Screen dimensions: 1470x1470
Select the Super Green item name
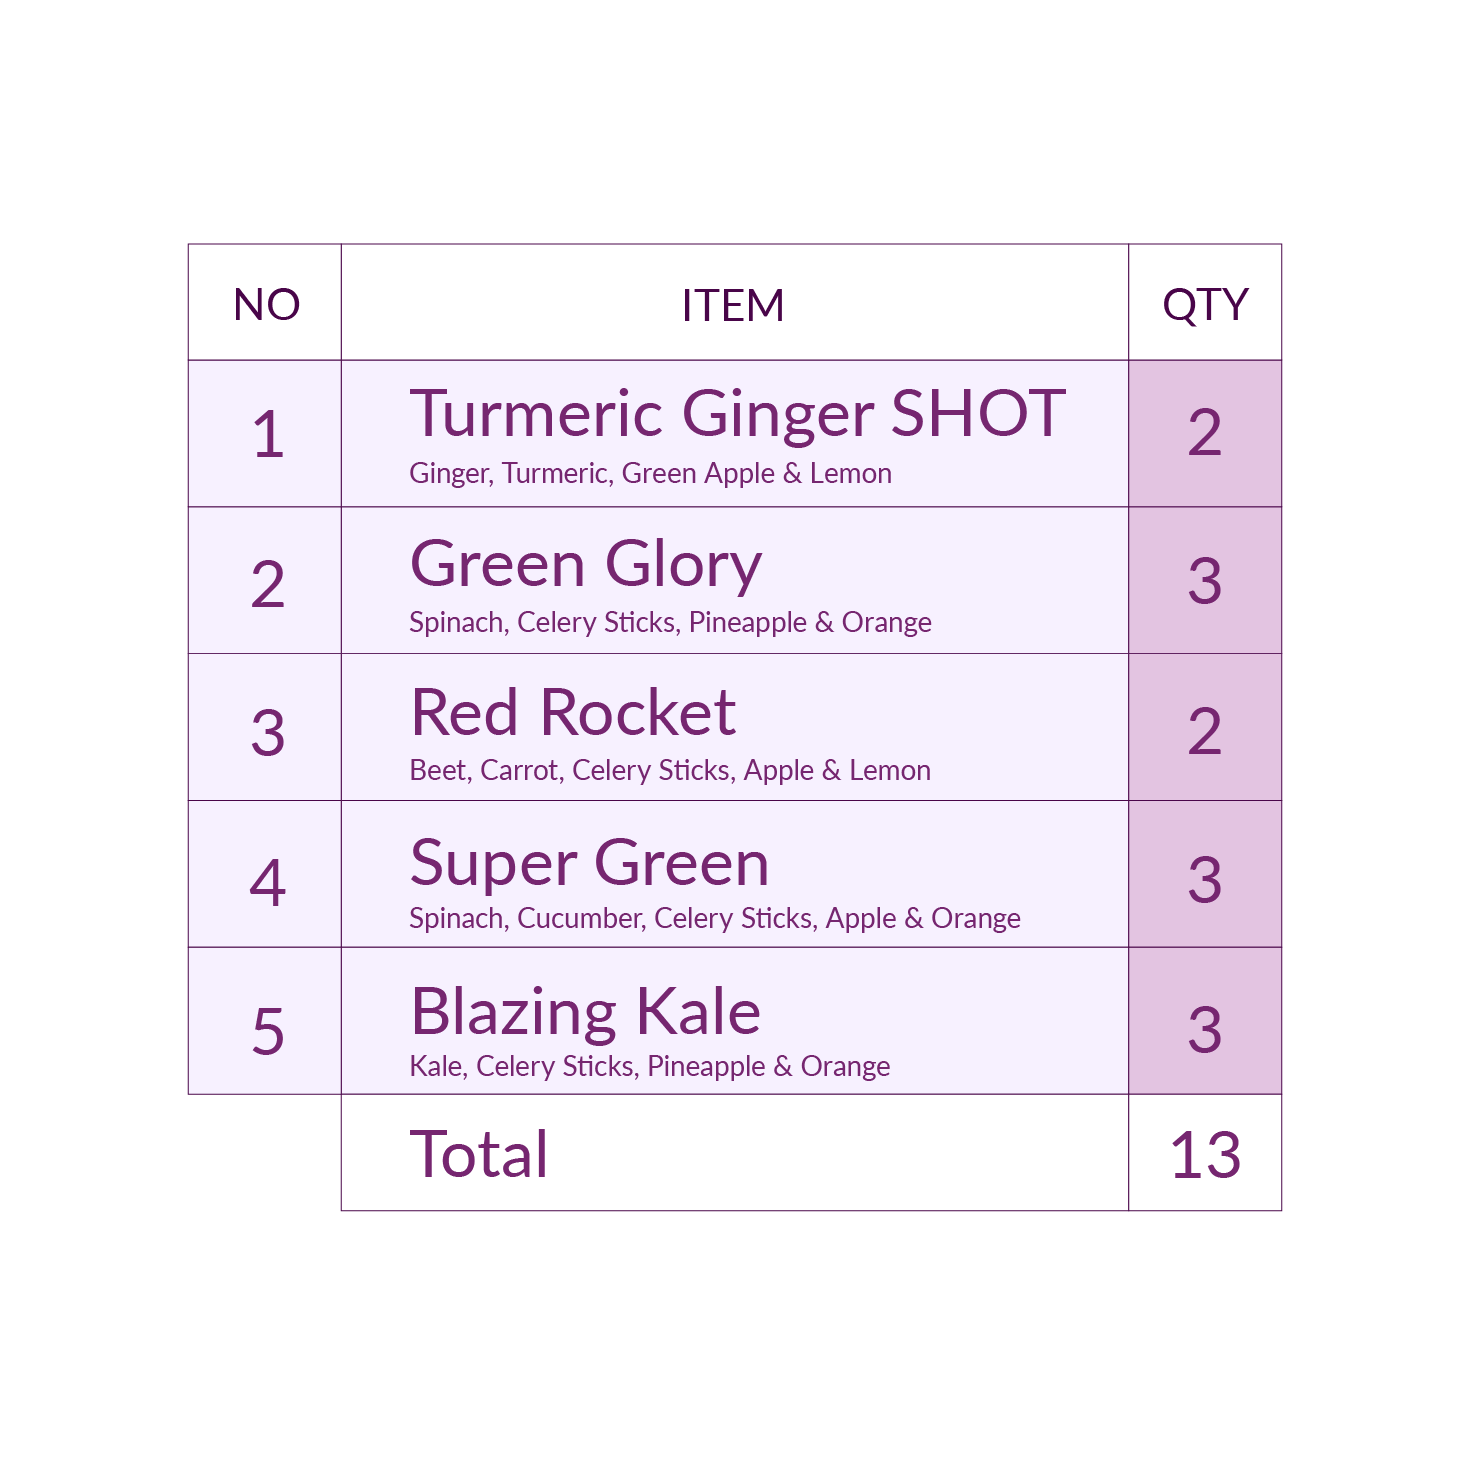(590, 863)
